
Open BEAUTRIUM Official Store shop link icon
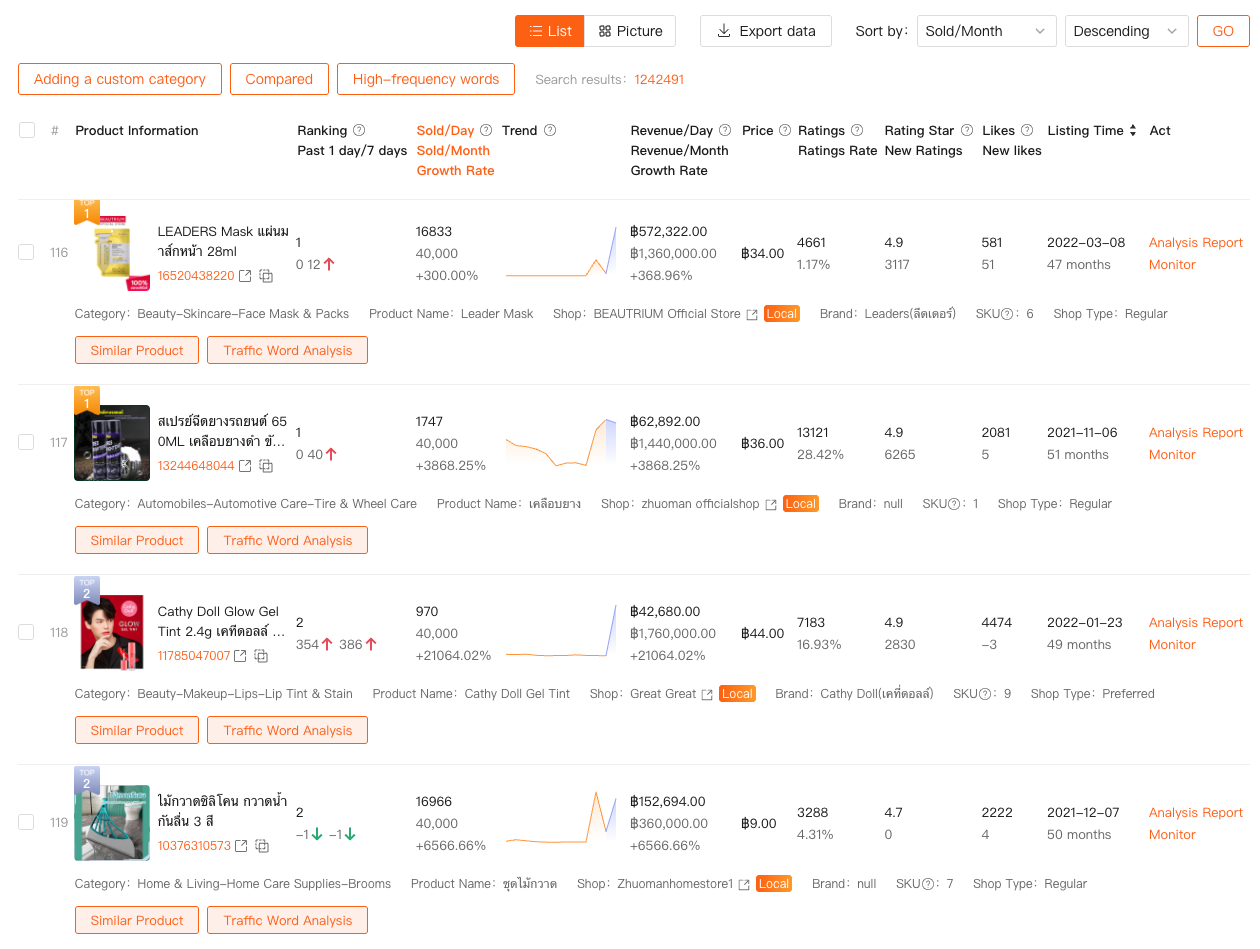click(x=751, y=314)
